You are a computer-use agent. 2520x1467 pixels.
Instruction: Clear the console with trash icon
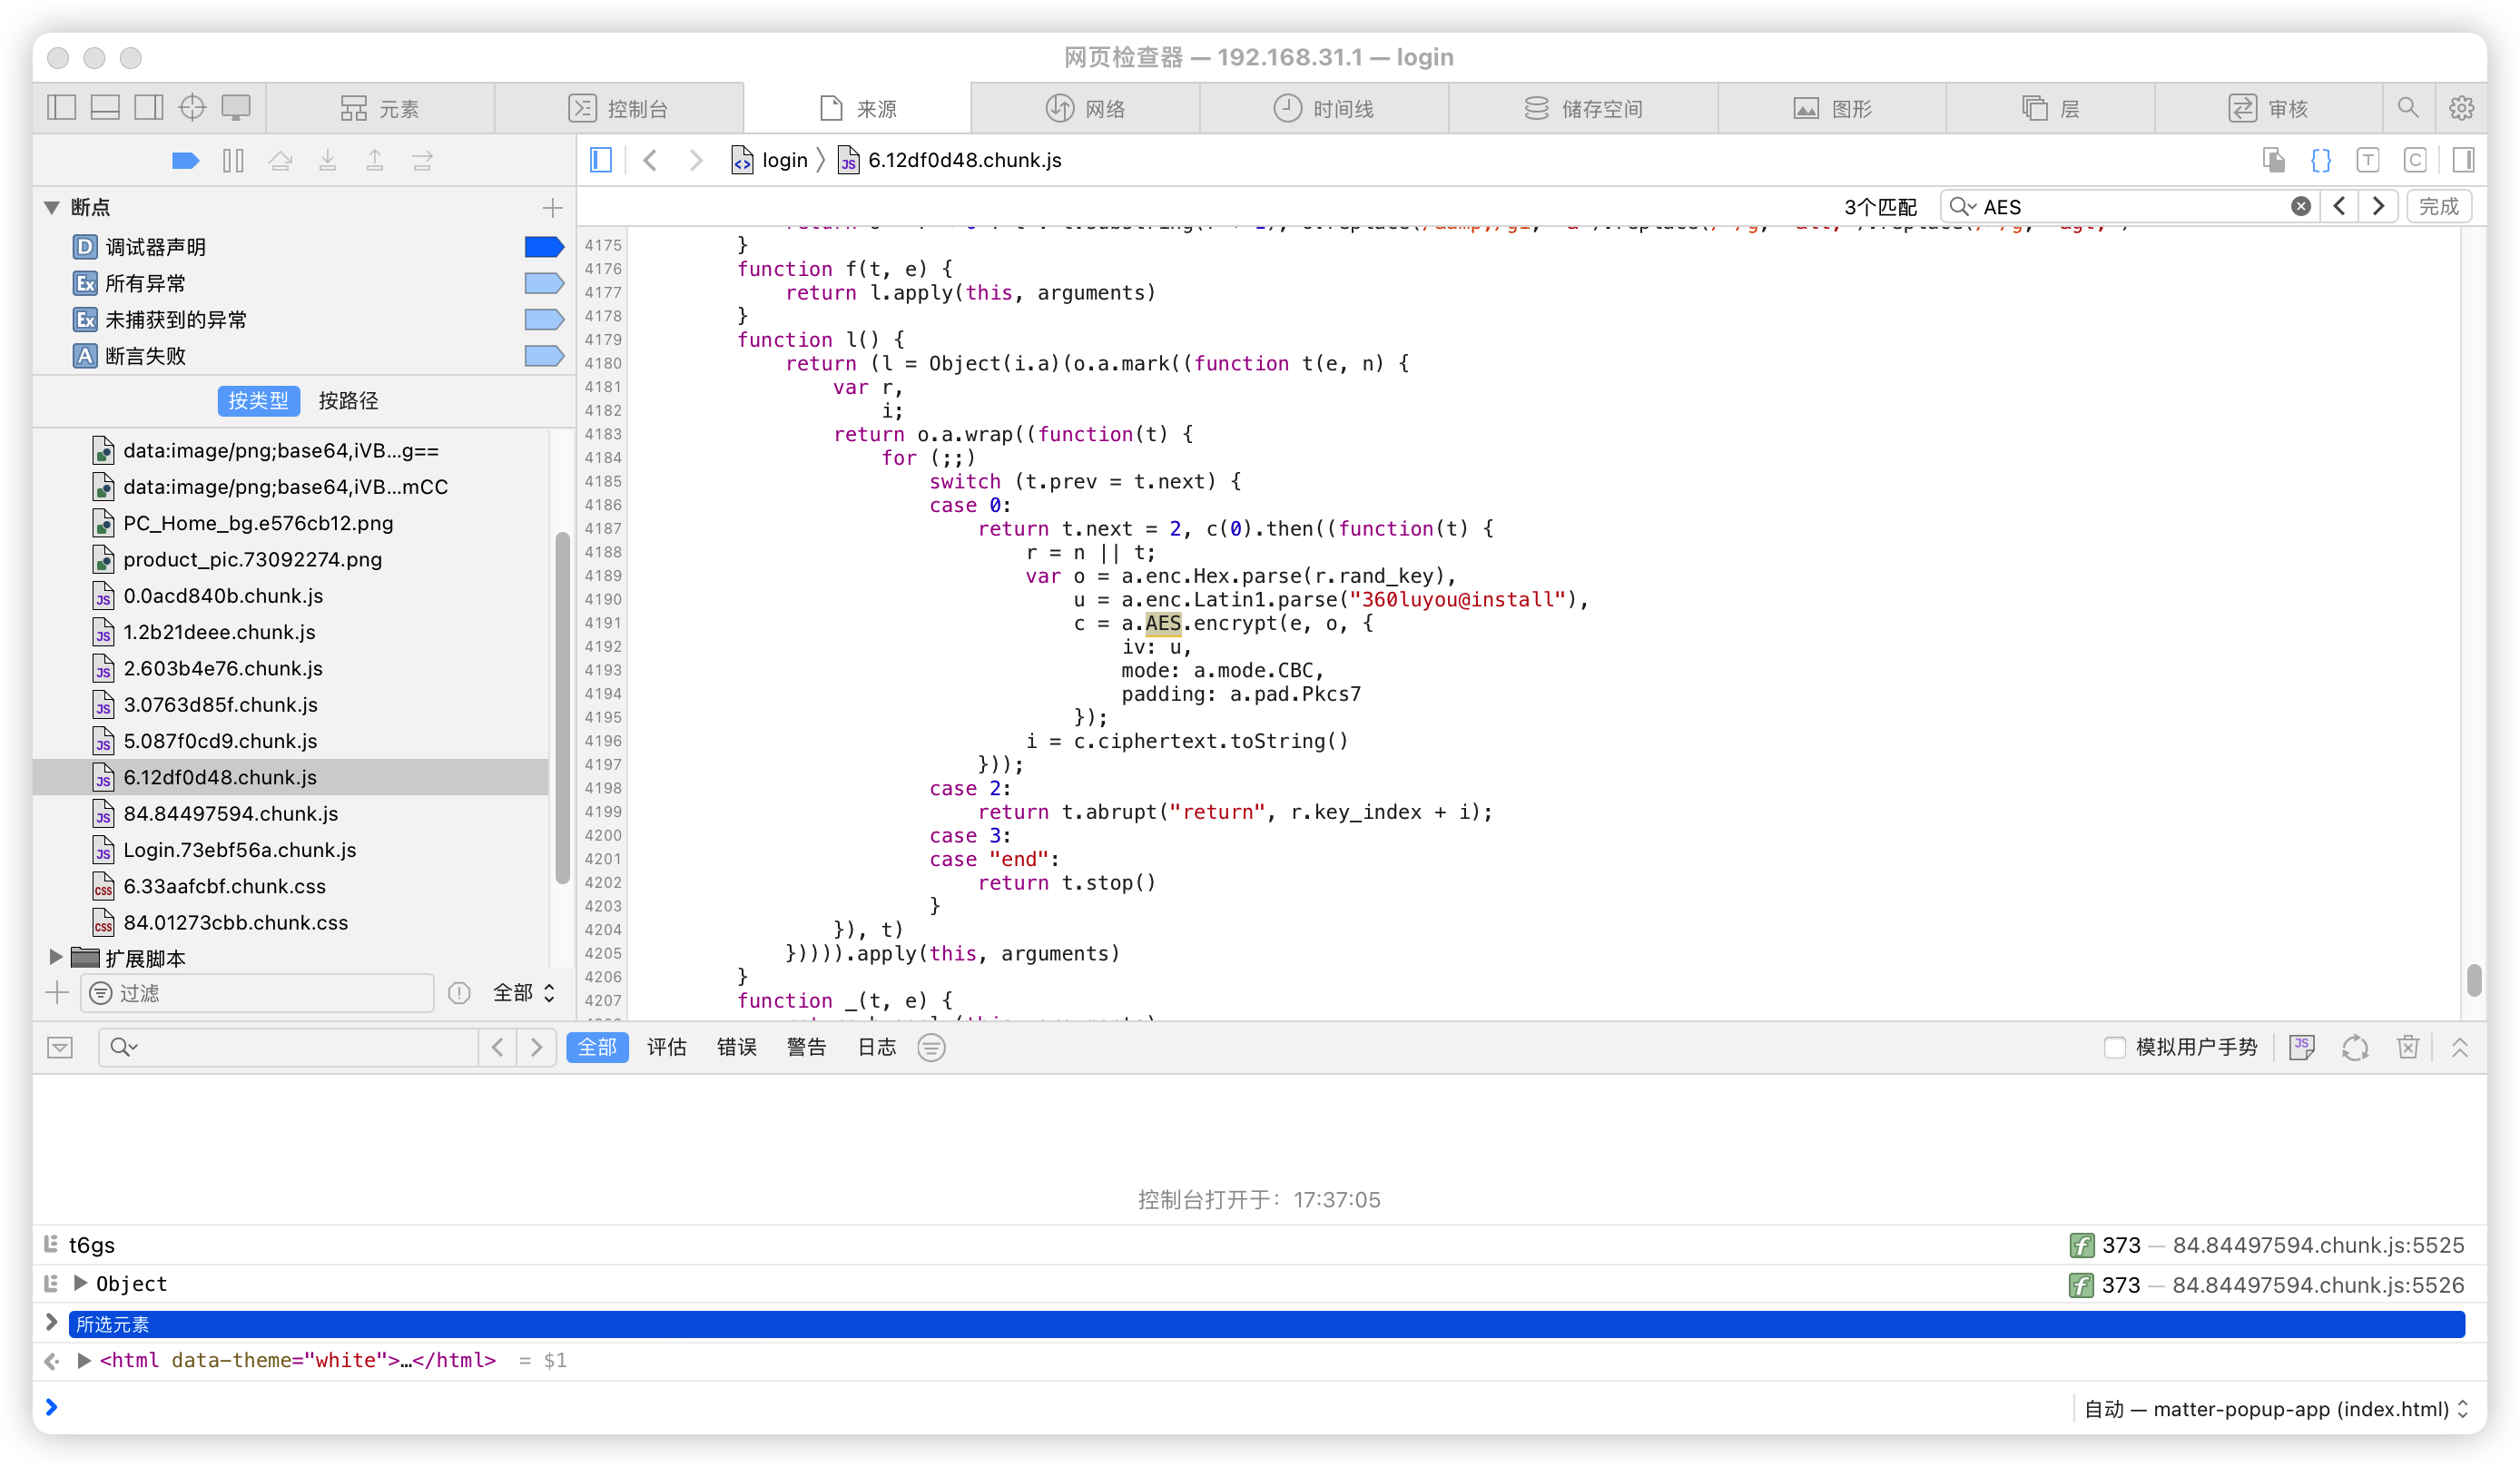point(2408,1047)
